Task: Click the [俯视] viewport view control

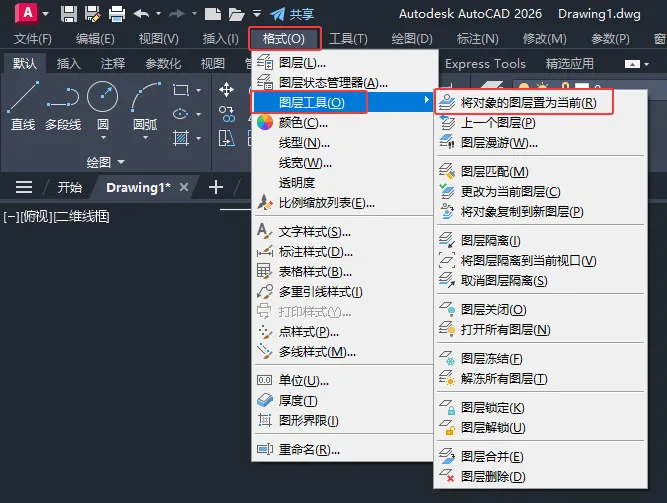Action: [x=37, y=217]
